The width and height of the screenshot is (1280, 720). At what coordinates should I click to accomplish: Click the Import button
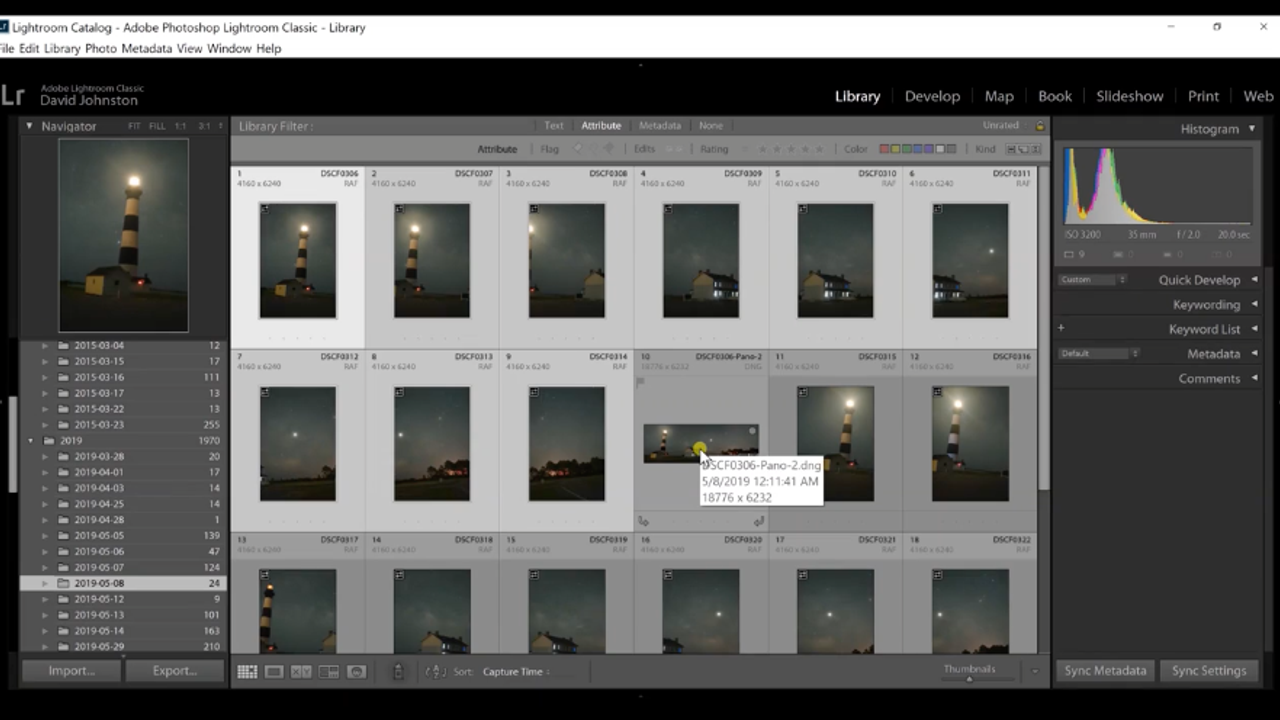pos(72,670)
